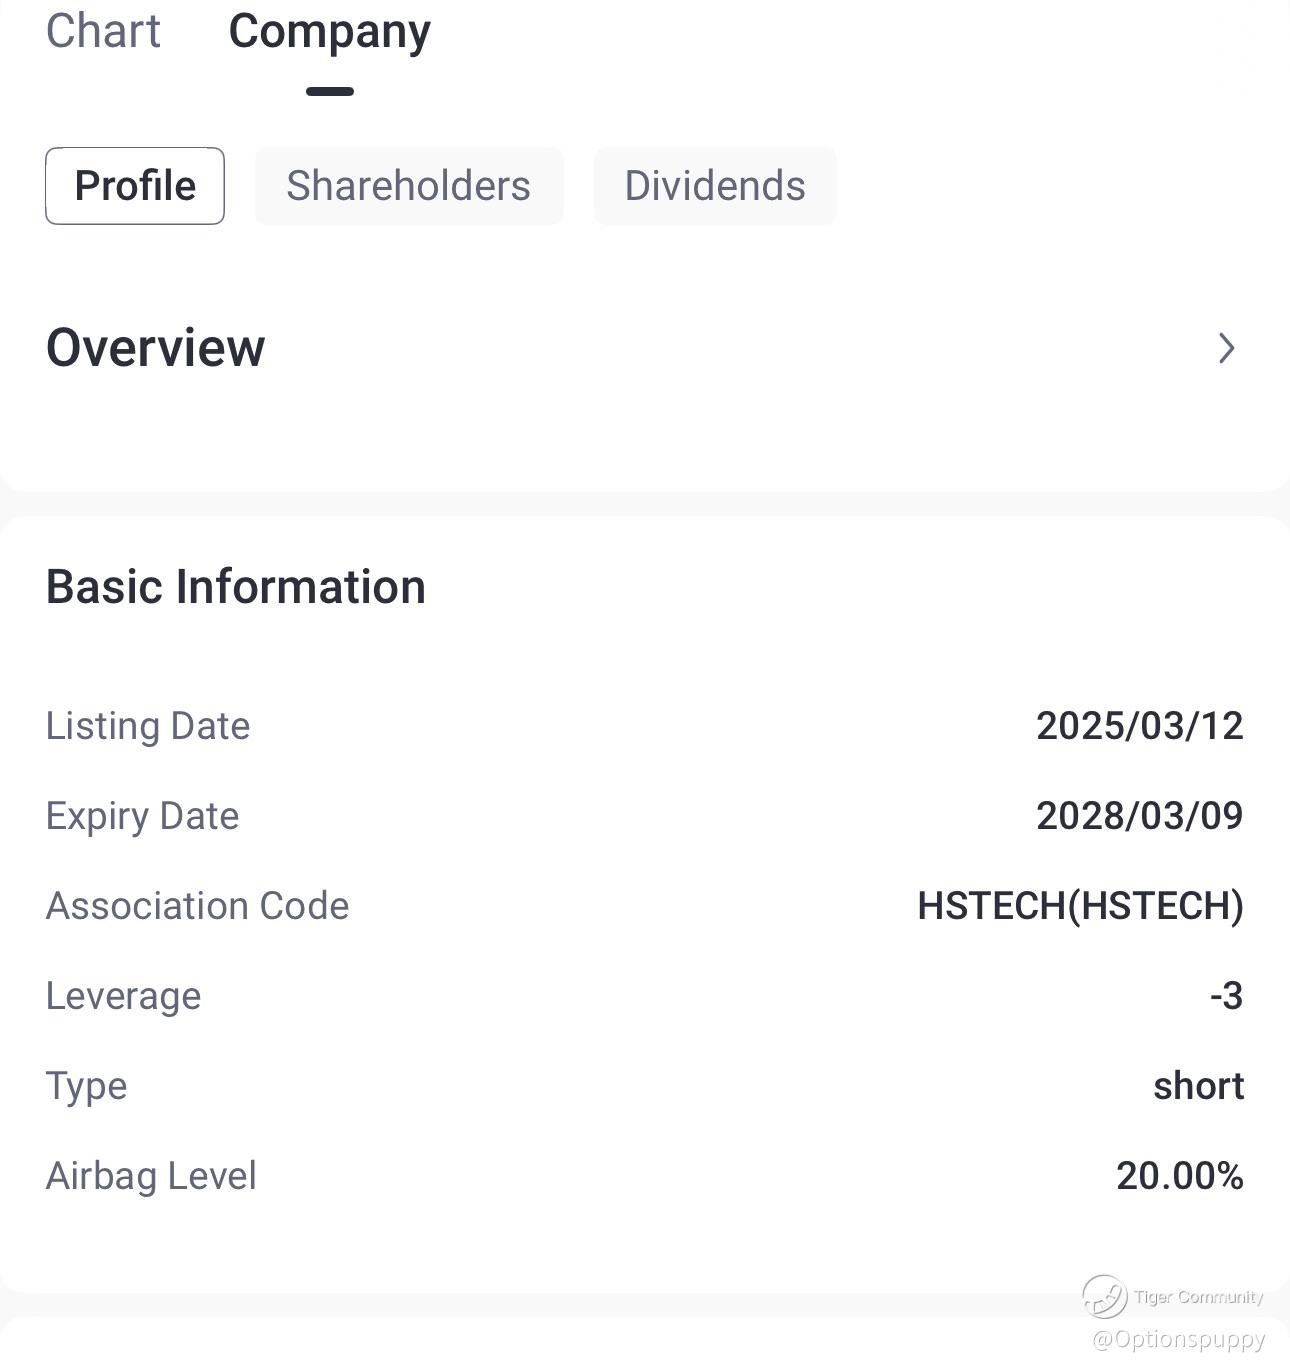
Task: Tap the Listing Date value 2025/03/12
Action: pyautogui.click(x=1139, y=726)
